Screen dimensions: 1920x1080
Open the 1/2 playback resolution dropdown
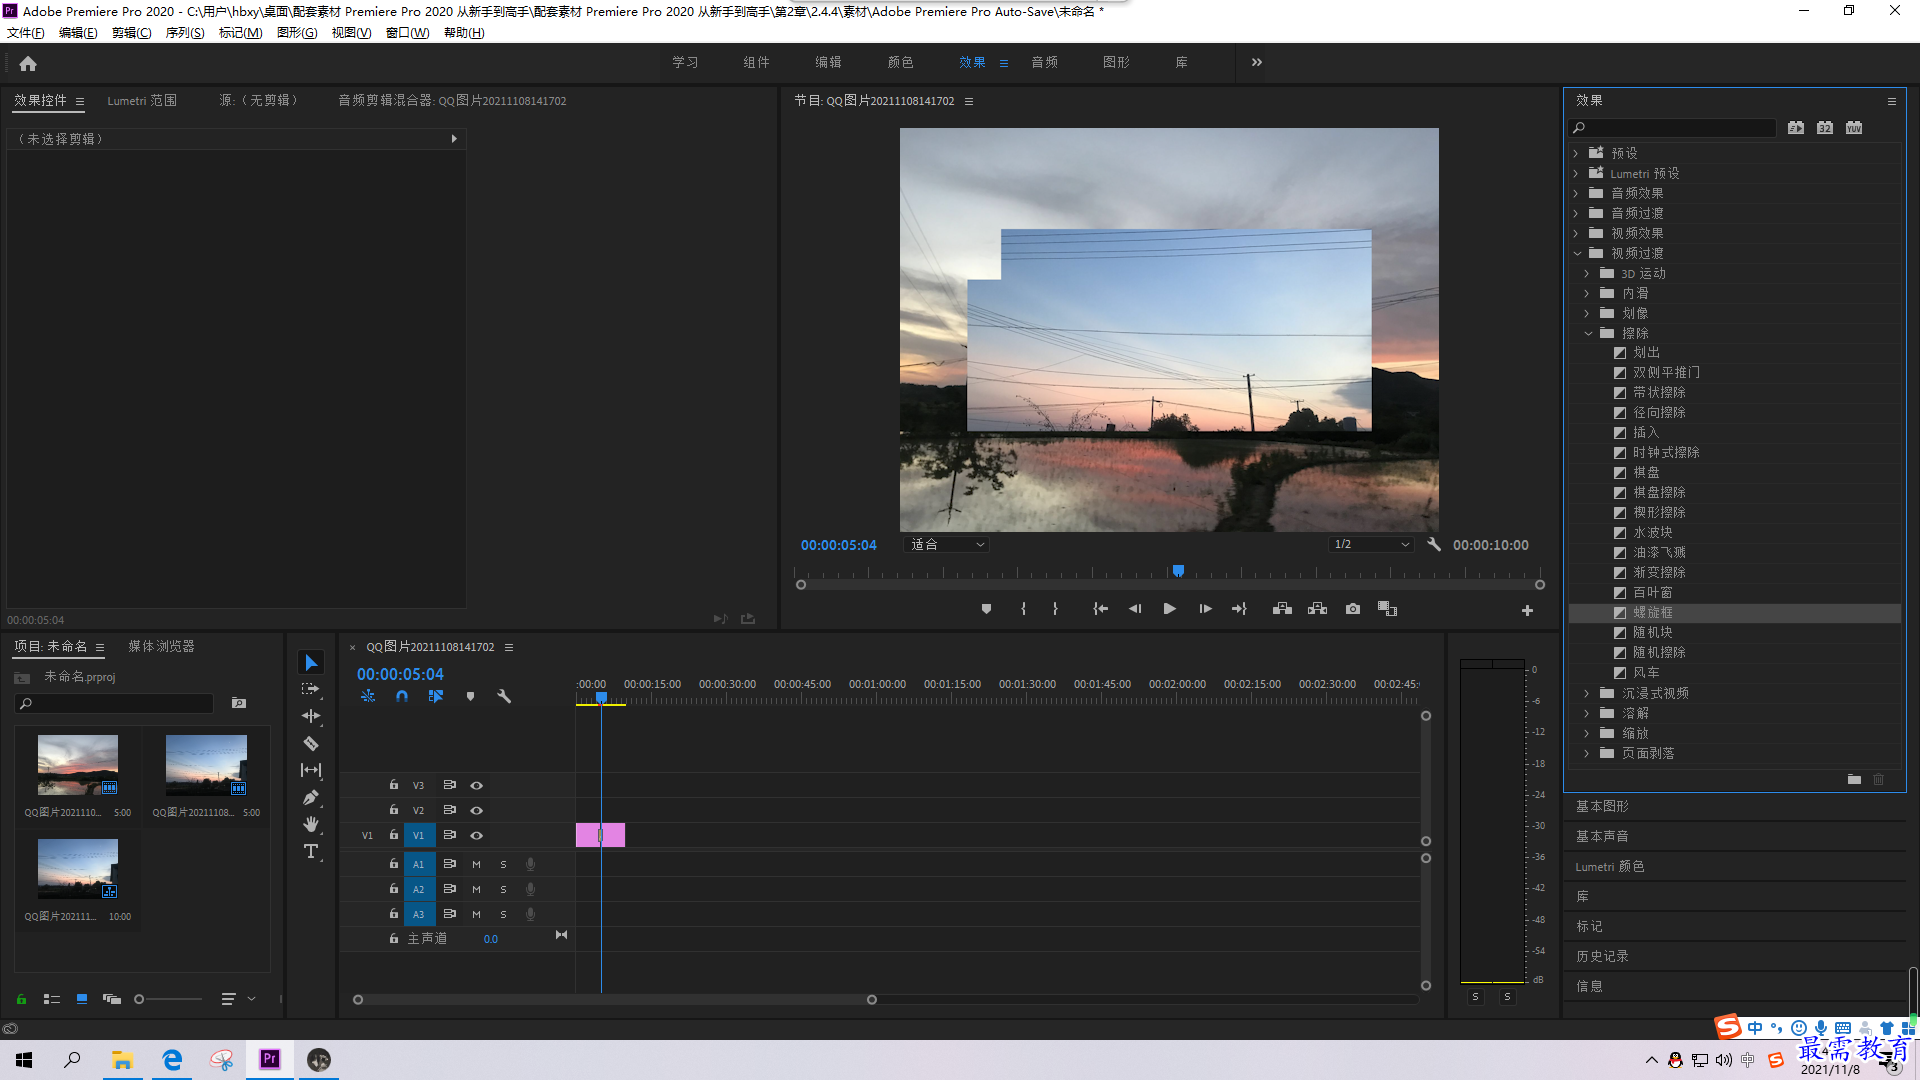[x=1371, y=545]
